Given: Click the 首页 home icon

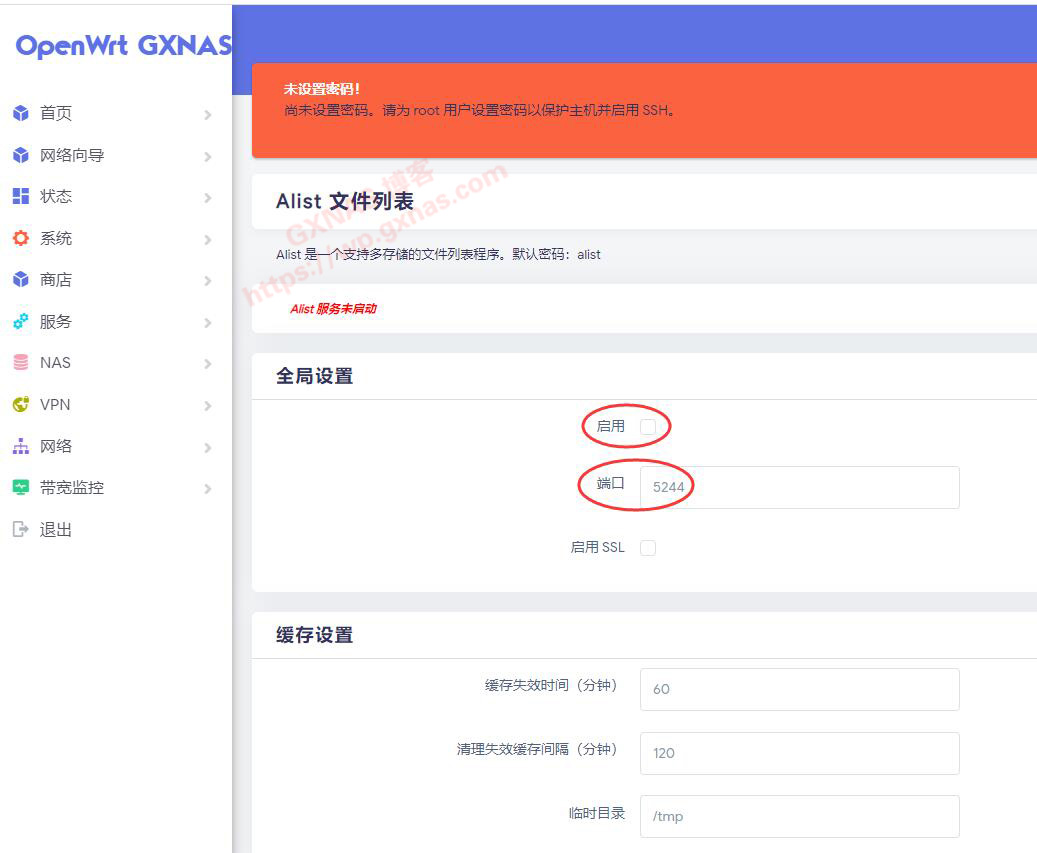Looking at the screenshot, I should pyautogui.click(x=22, y=113).
